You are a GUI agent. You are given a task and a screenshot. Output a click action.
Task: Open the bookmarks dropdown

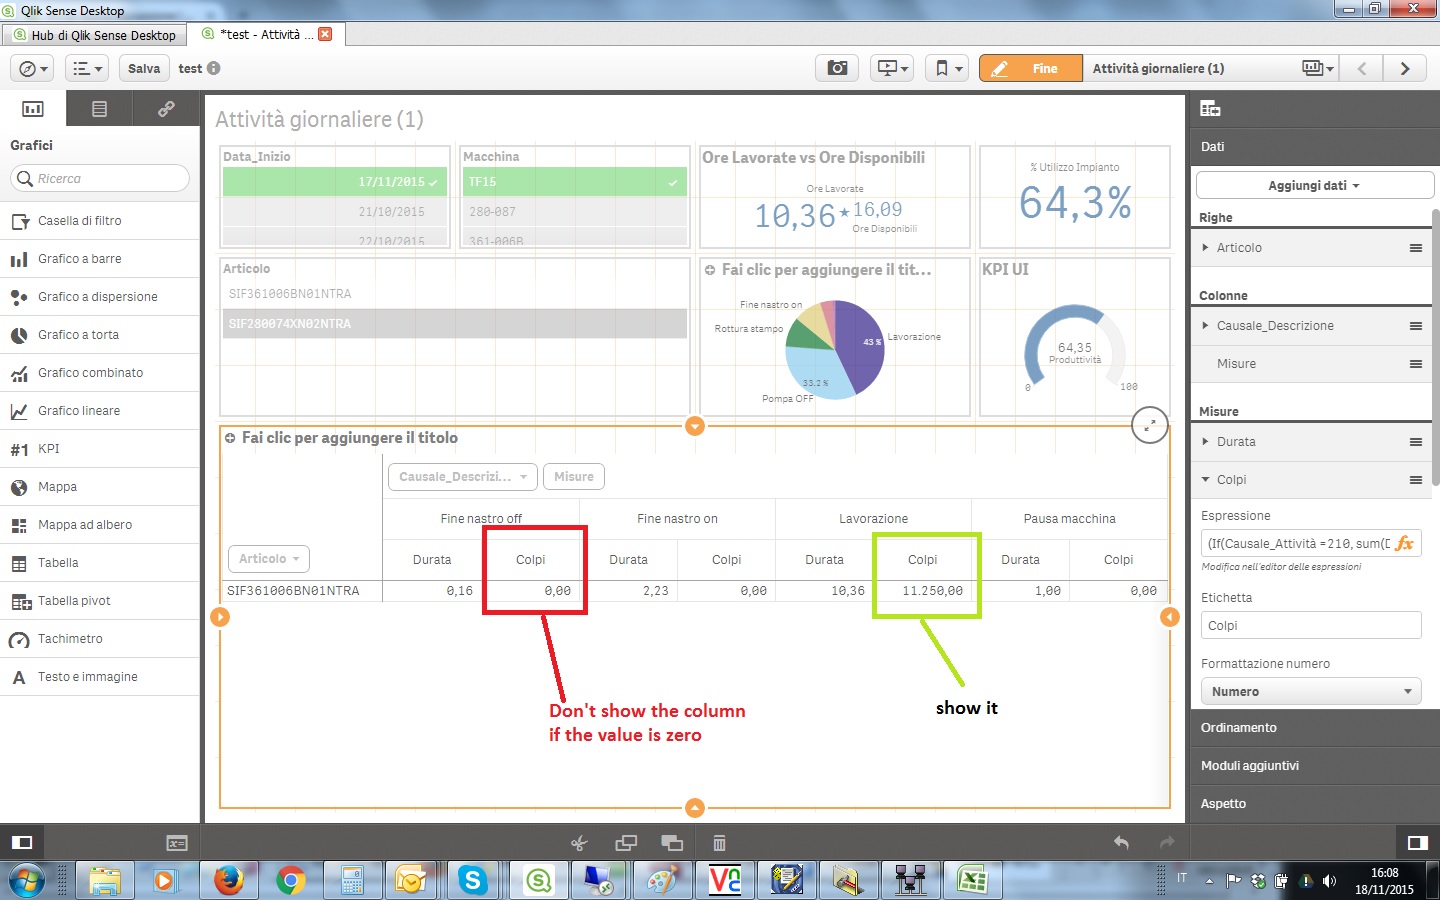[946, 68]
